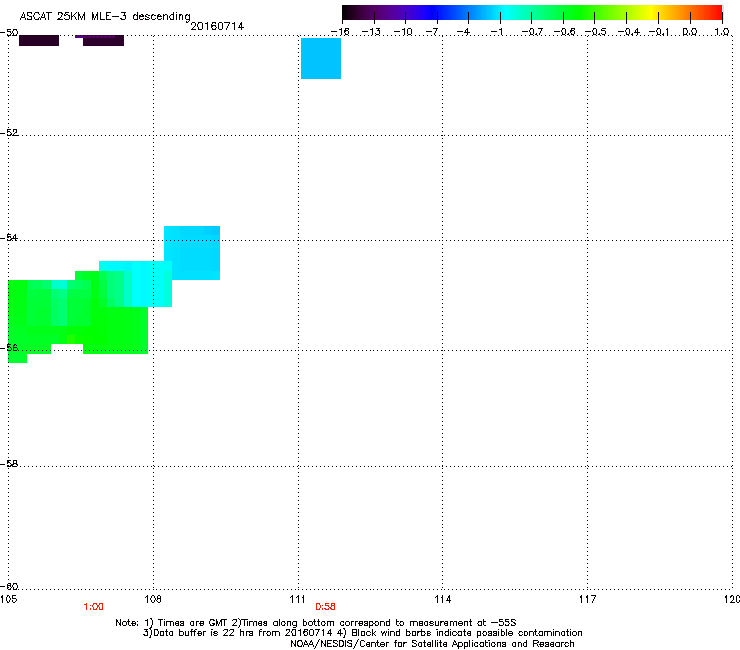Click the second dark purple cell near -50
740x650 pixels.
click(x=103, y=41)
